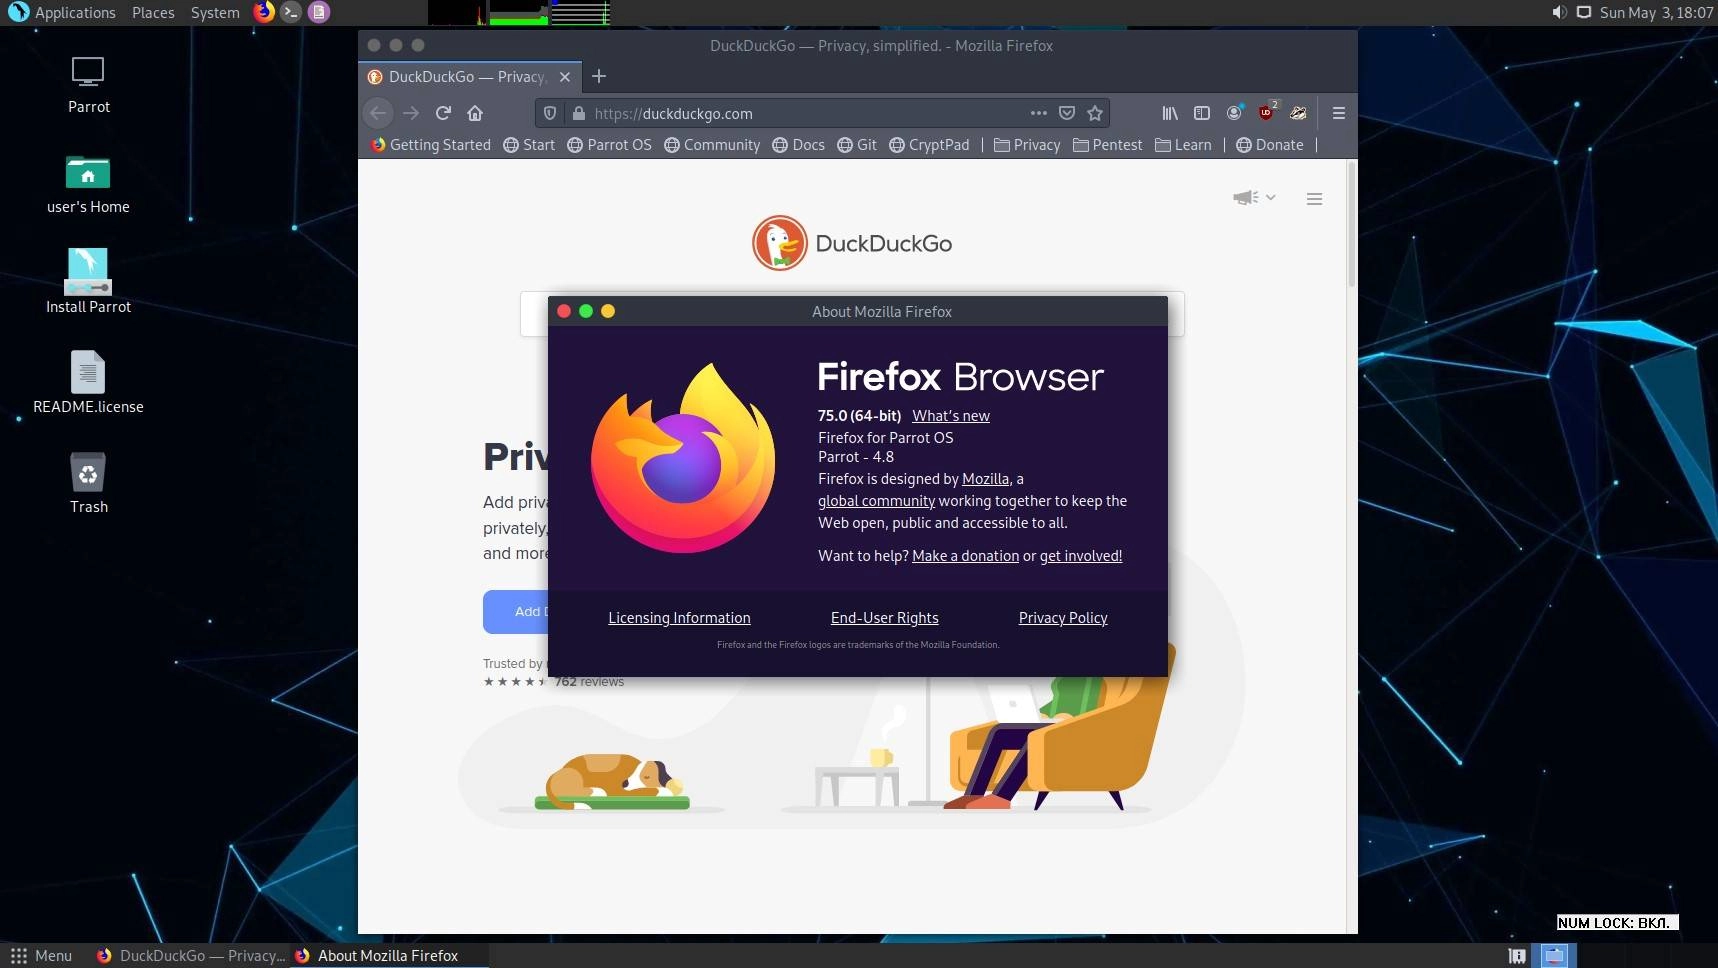The height and width of the screenshot is (968, 1718).
Task: Launch Firefox from top panel icon
Action: coord(264,12)
